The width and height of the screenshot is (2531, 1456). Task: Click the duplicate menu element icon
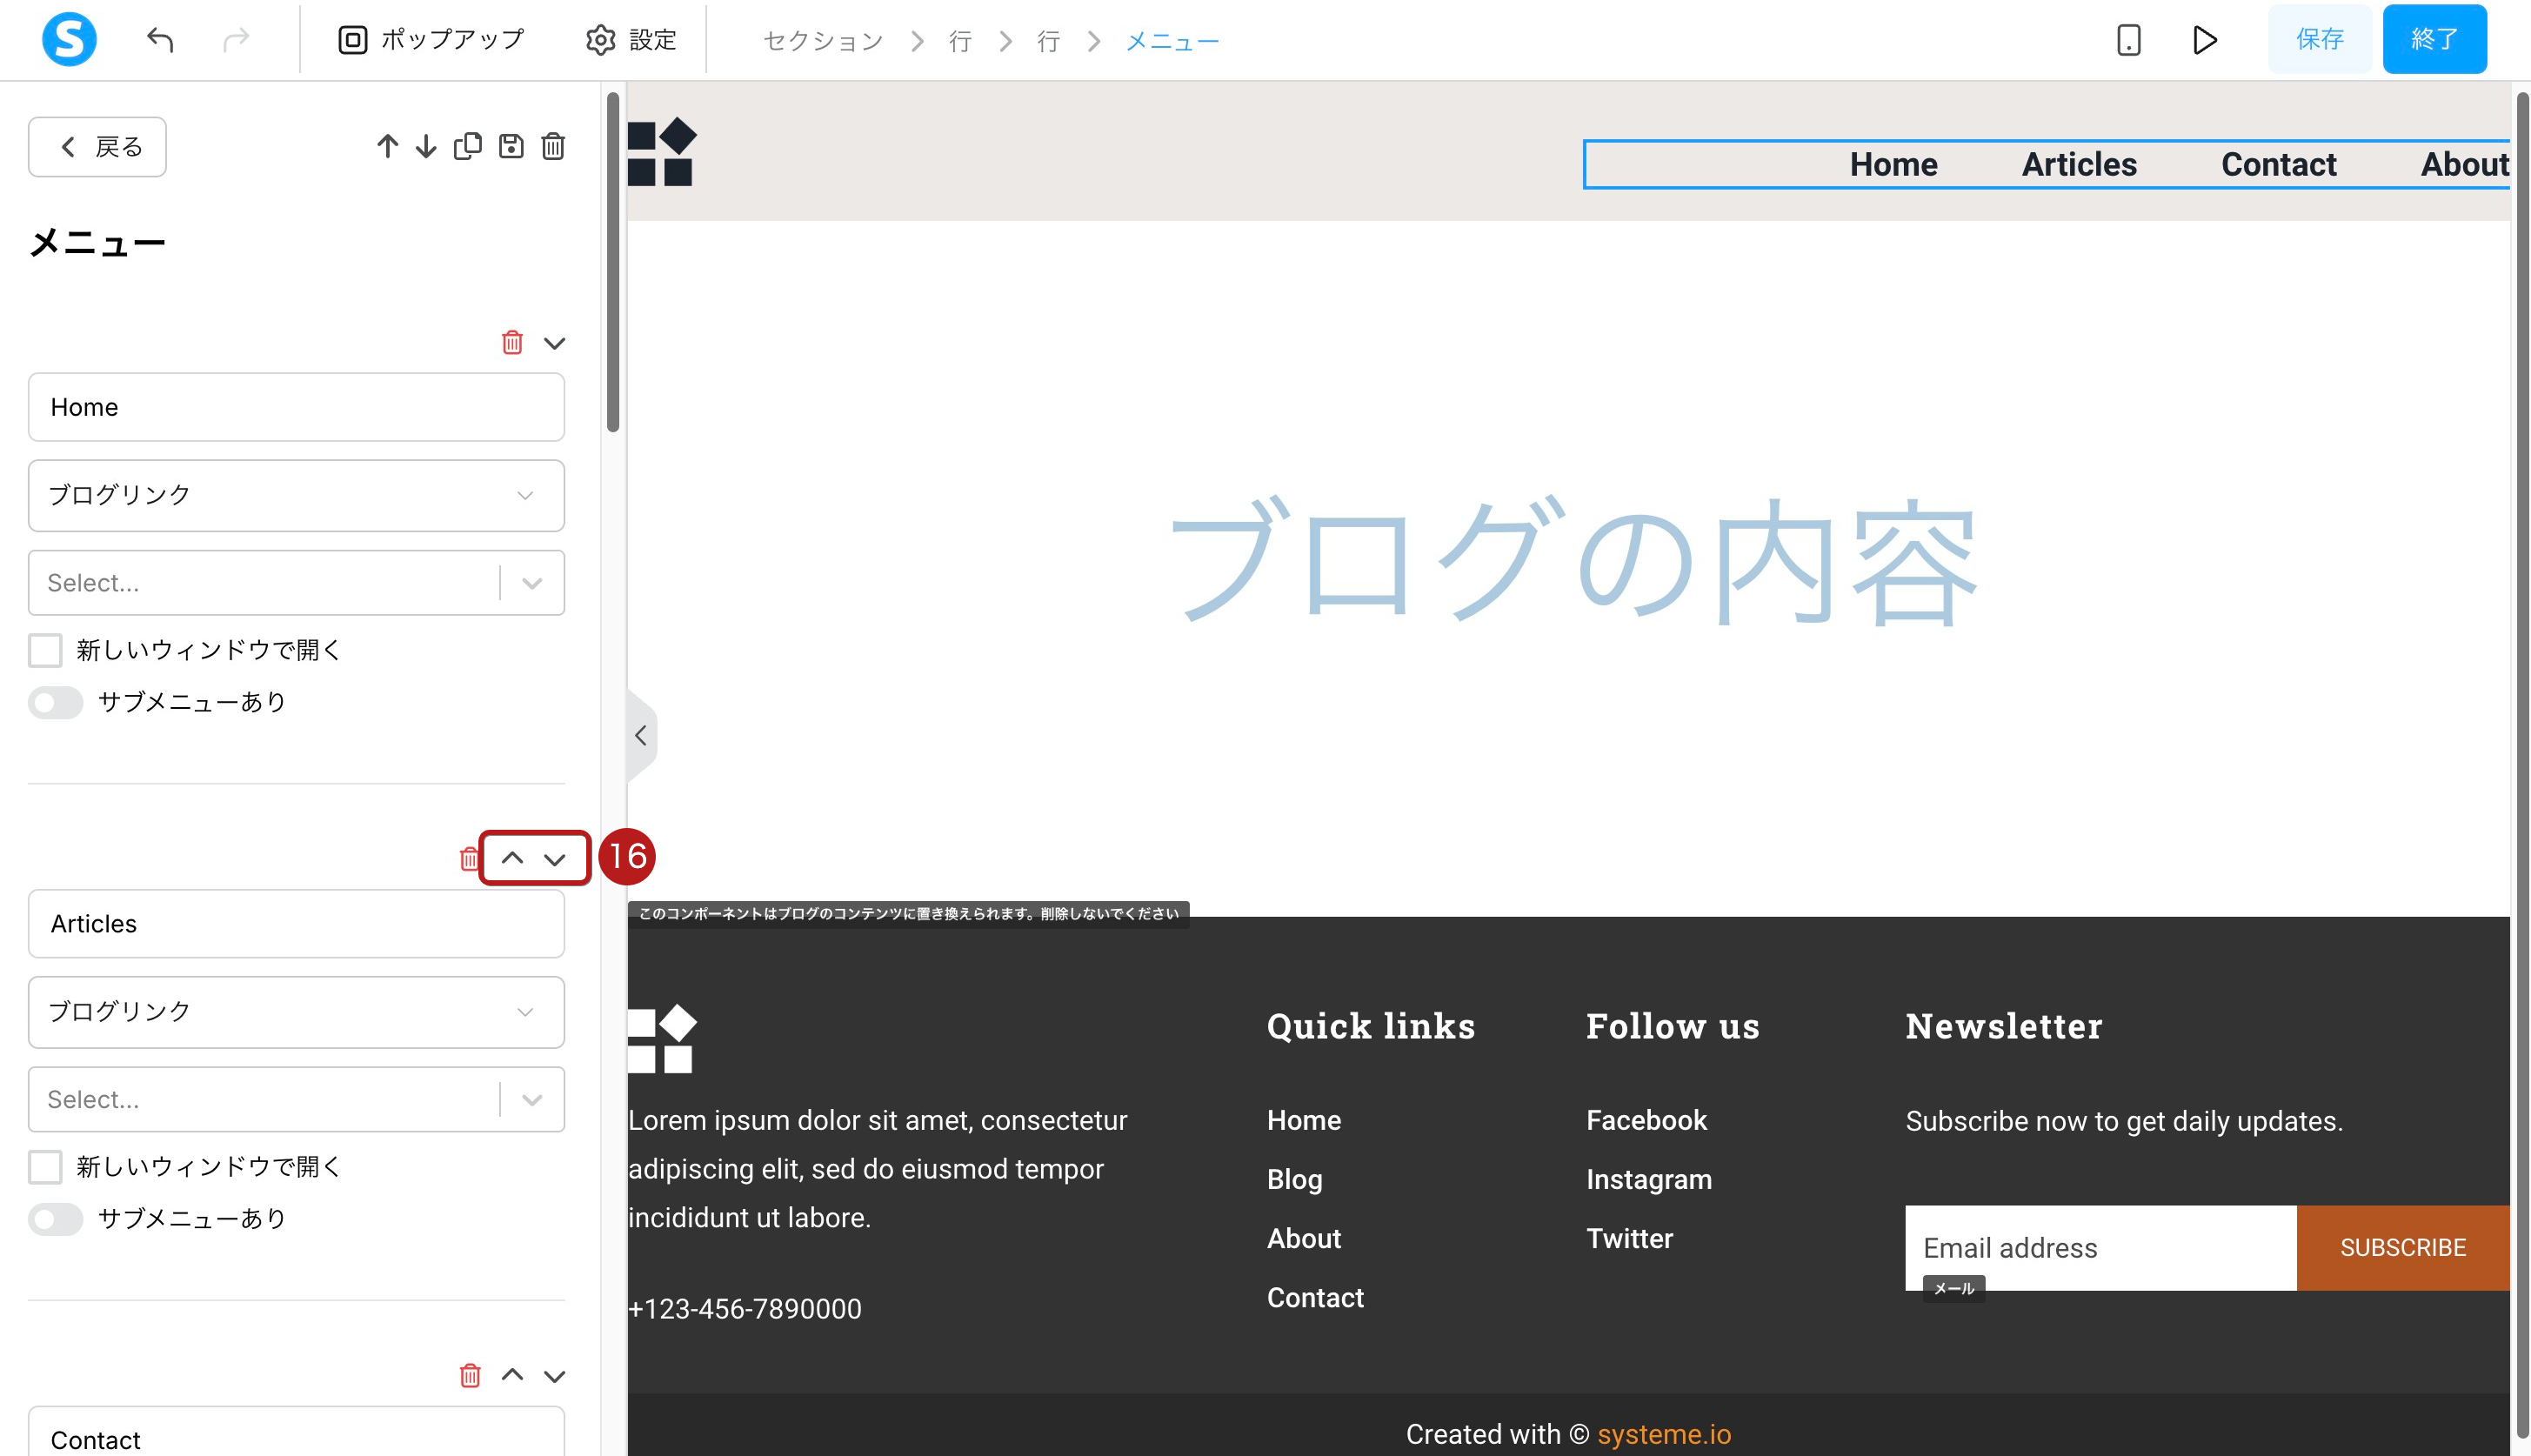pyautogui.click(x=467, y=147)
